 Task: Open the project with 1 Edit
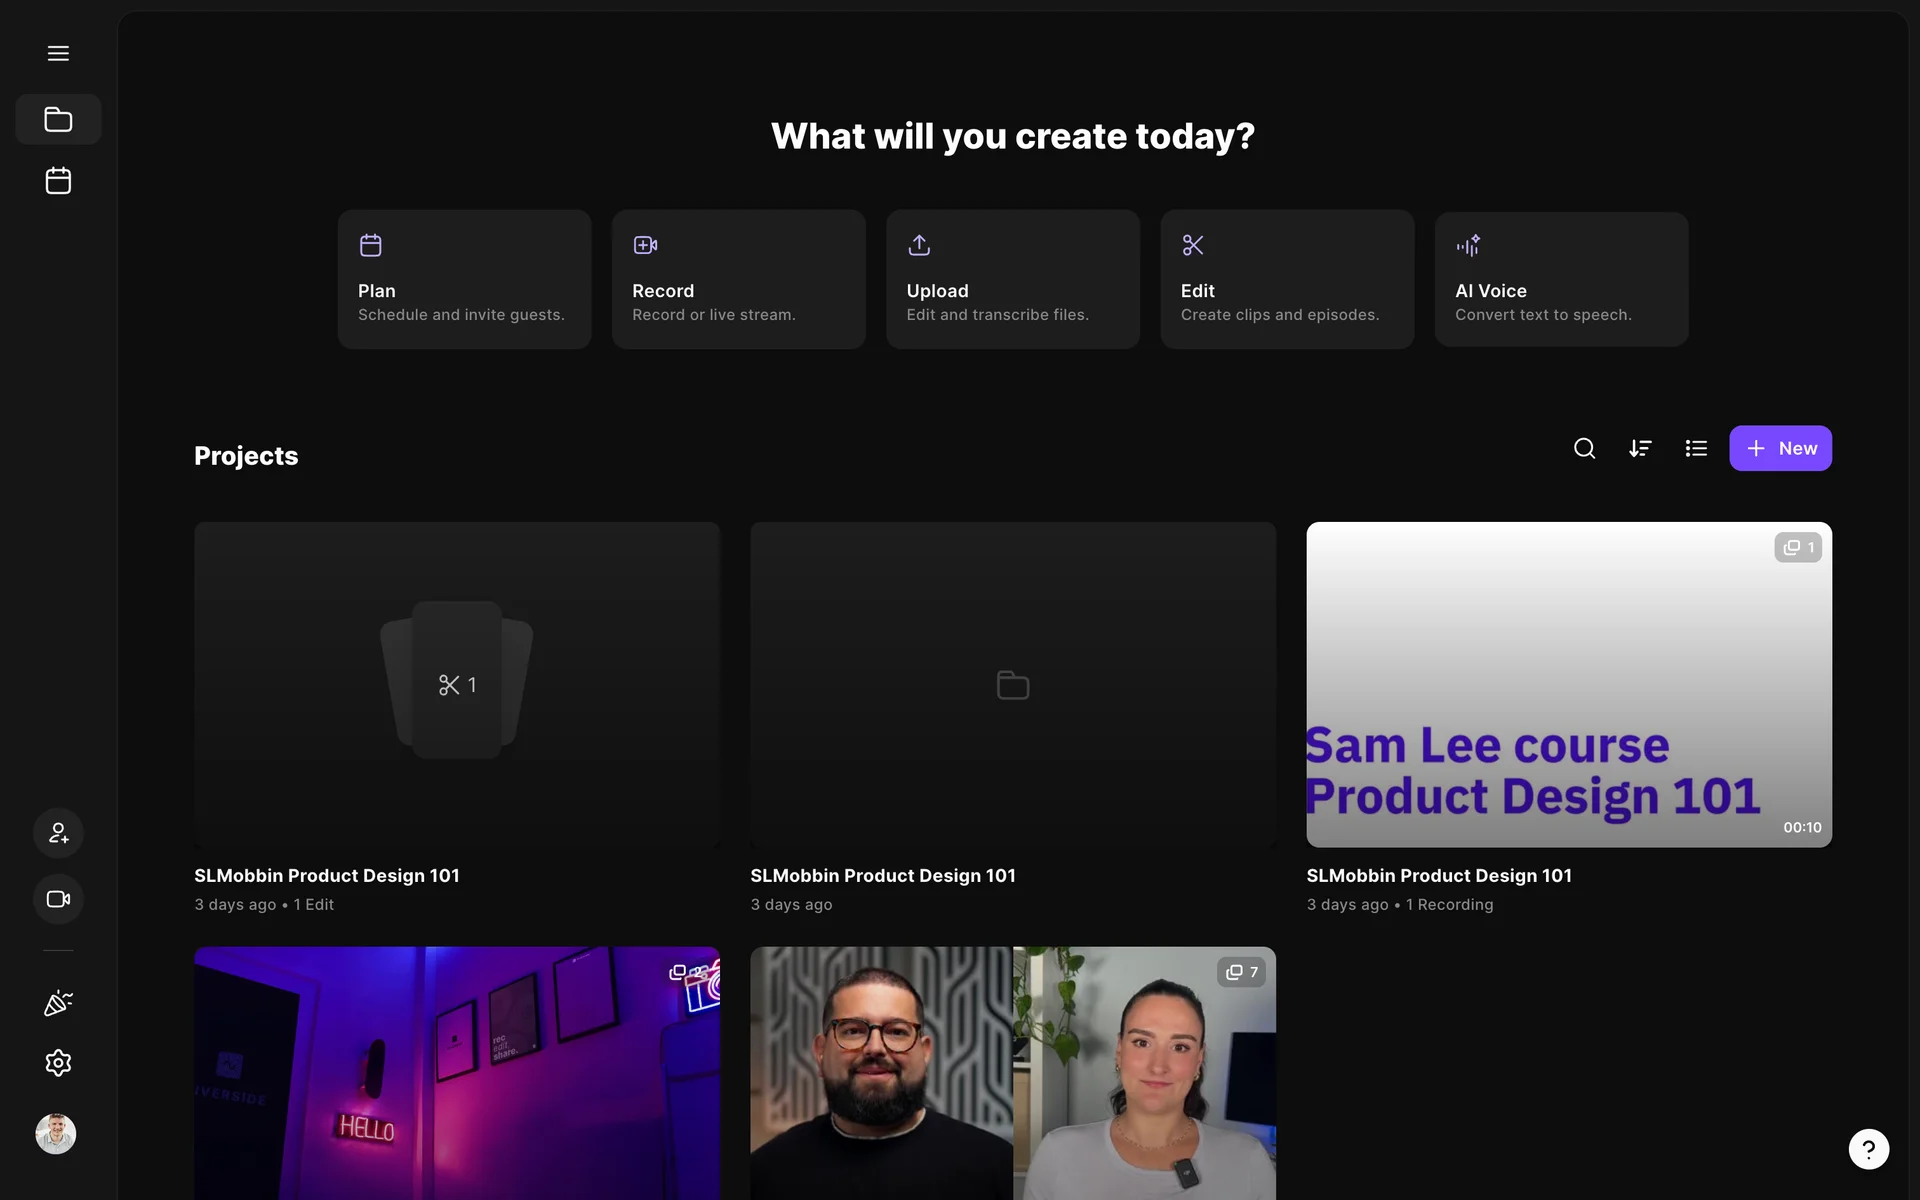(457, 685)
